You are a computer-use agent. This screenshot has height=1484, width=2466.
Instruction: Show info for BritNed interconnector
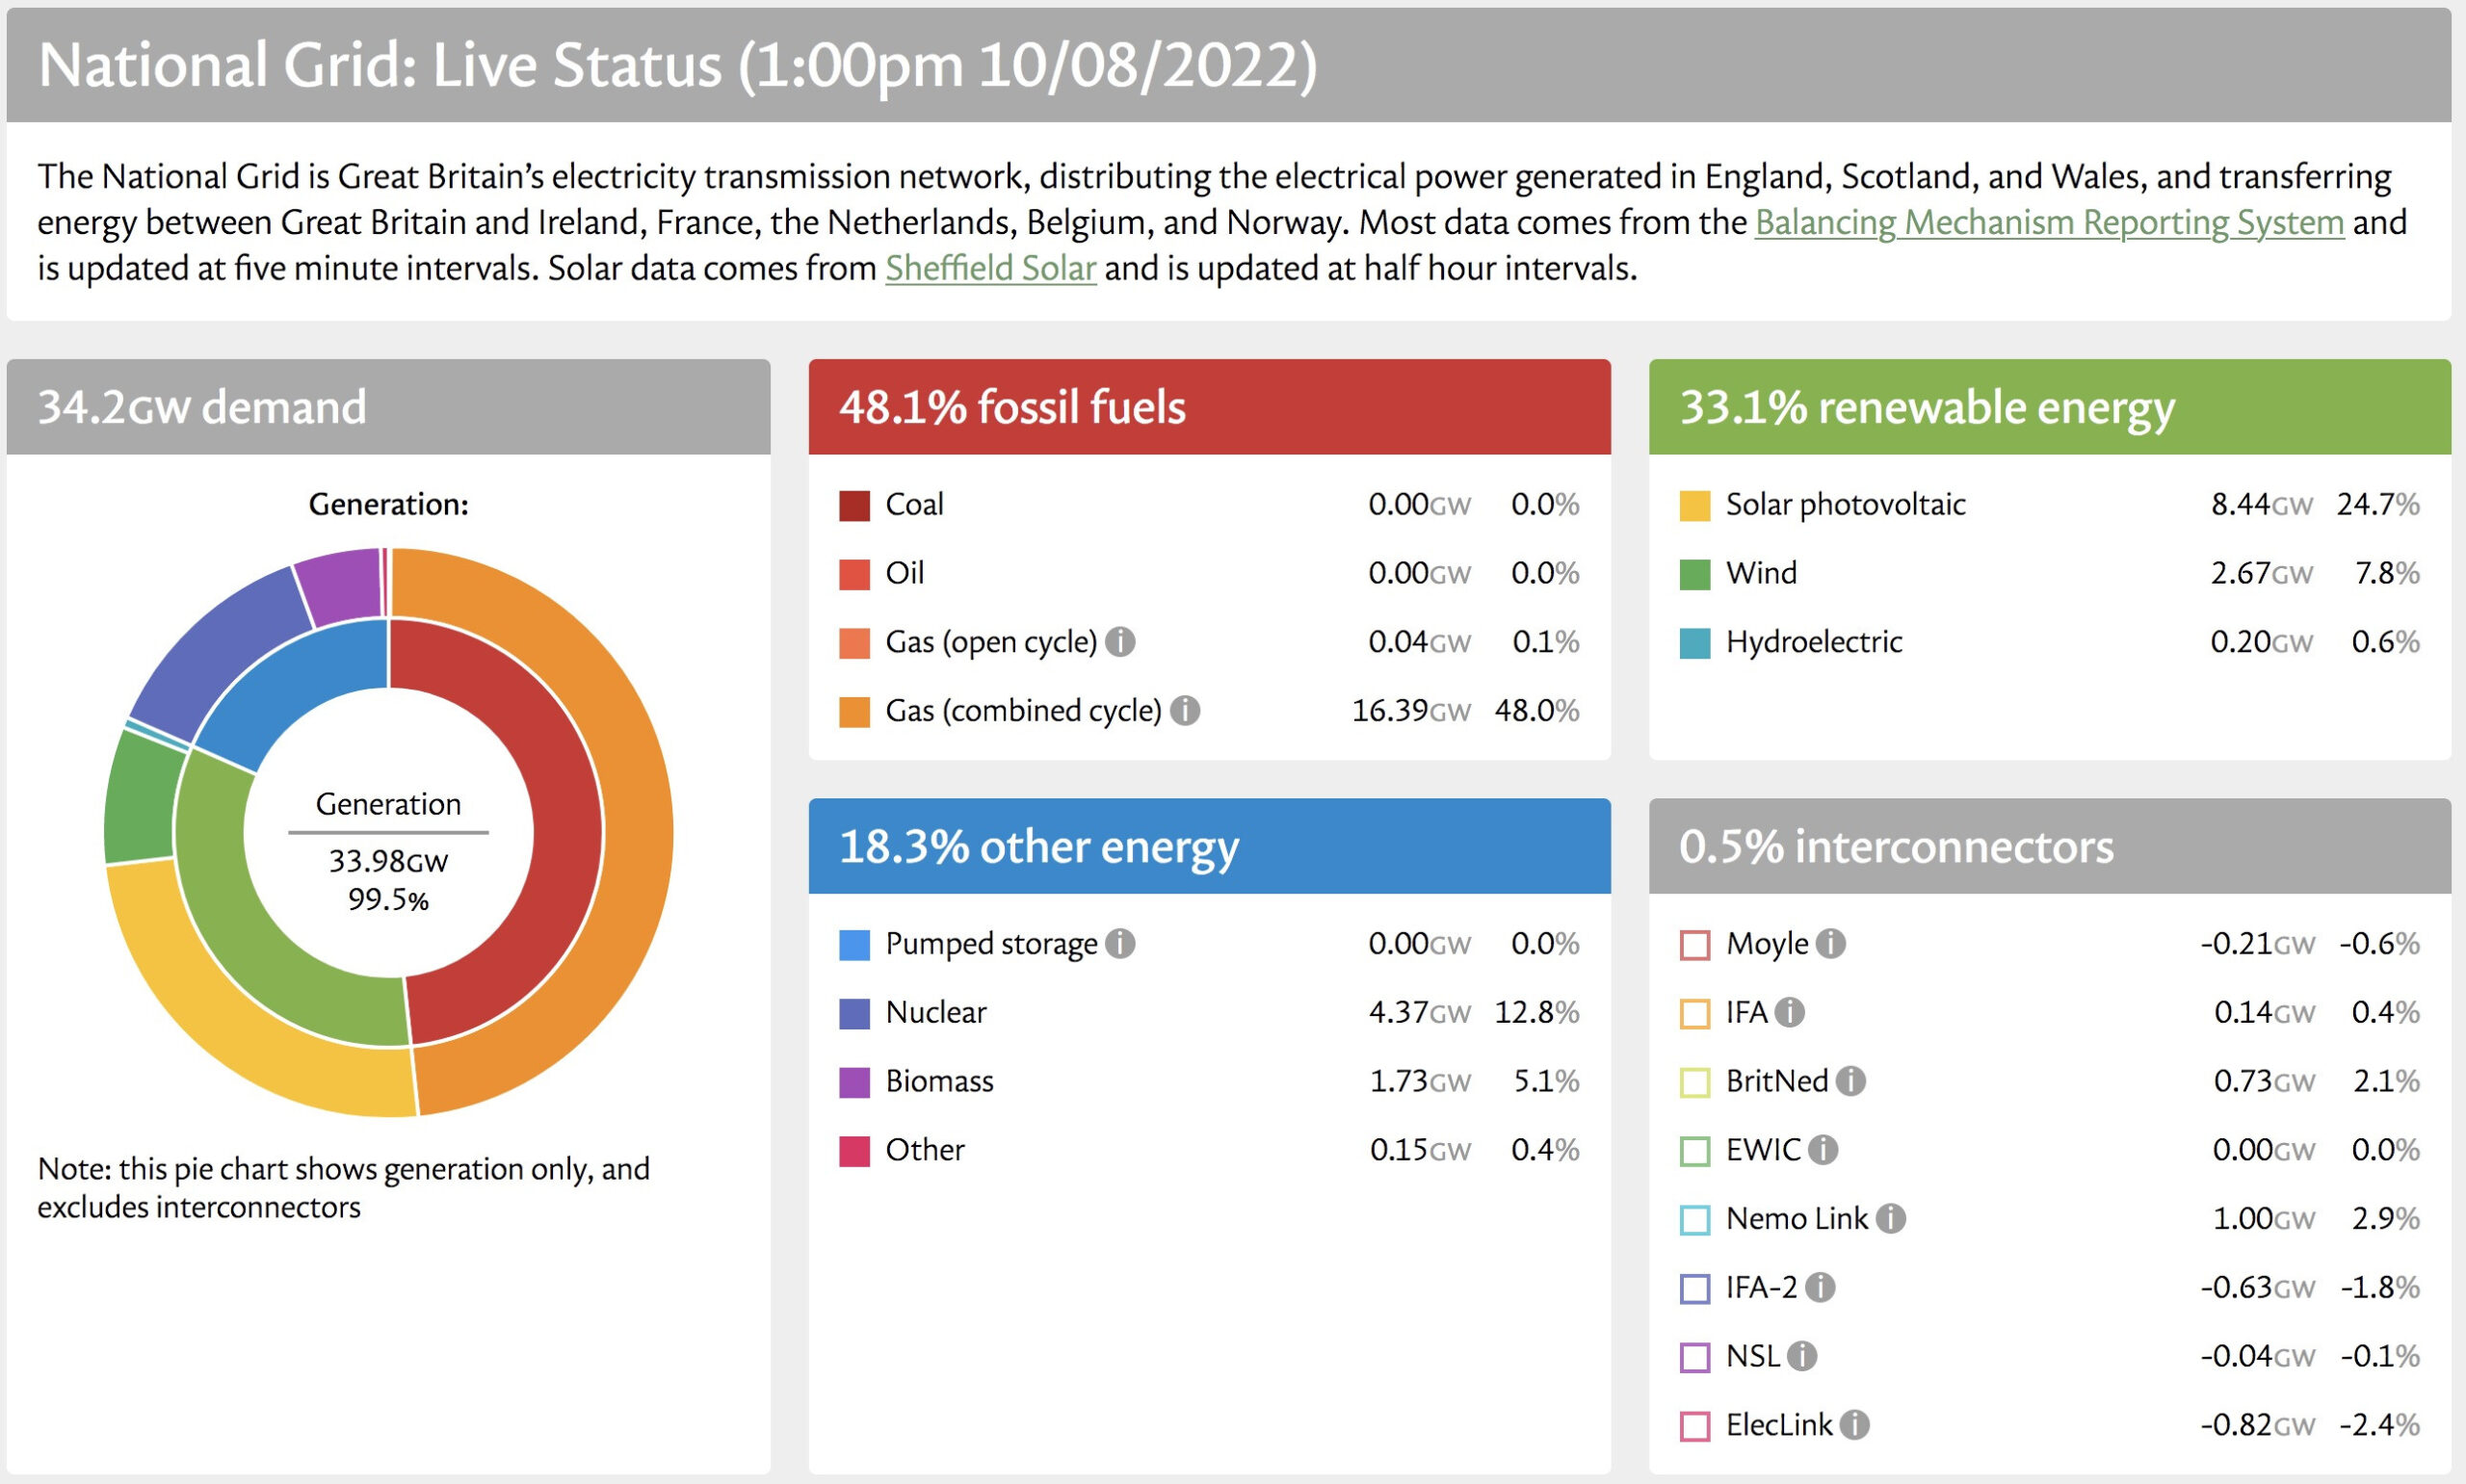(x=1850, y=1081)
